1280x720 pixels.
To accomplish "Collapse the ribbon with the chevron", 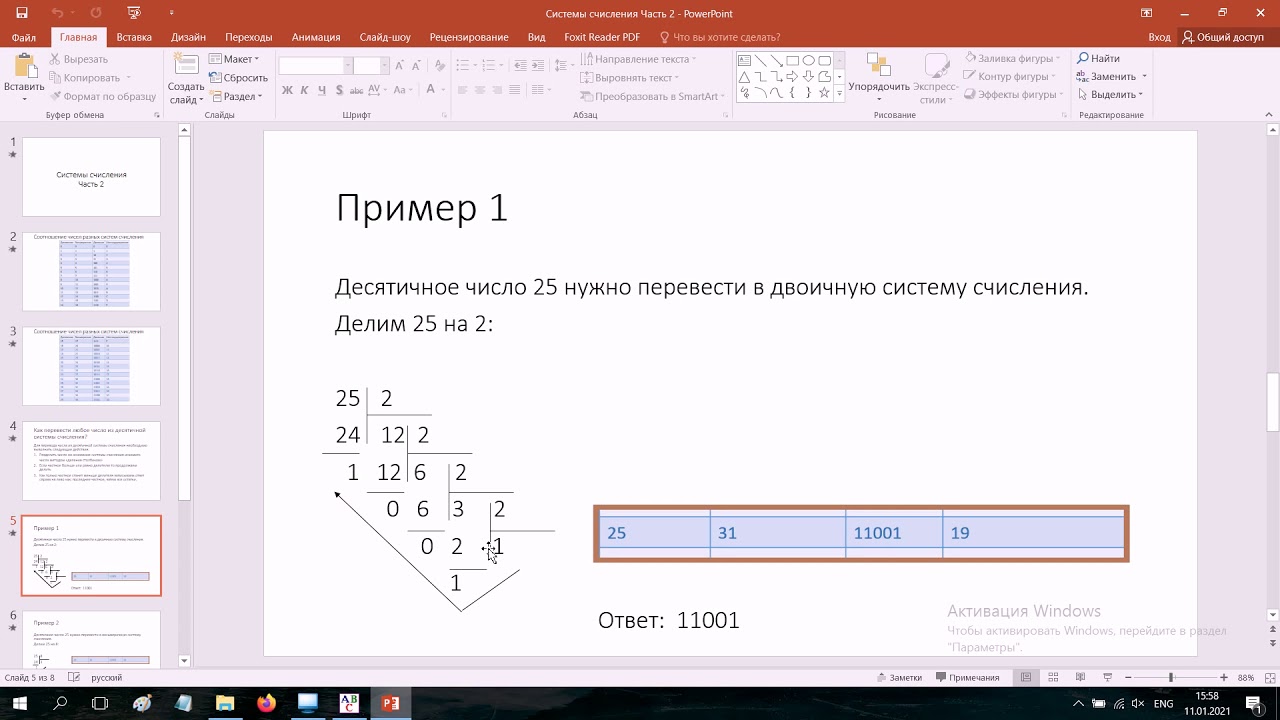I will [1268, 115].
